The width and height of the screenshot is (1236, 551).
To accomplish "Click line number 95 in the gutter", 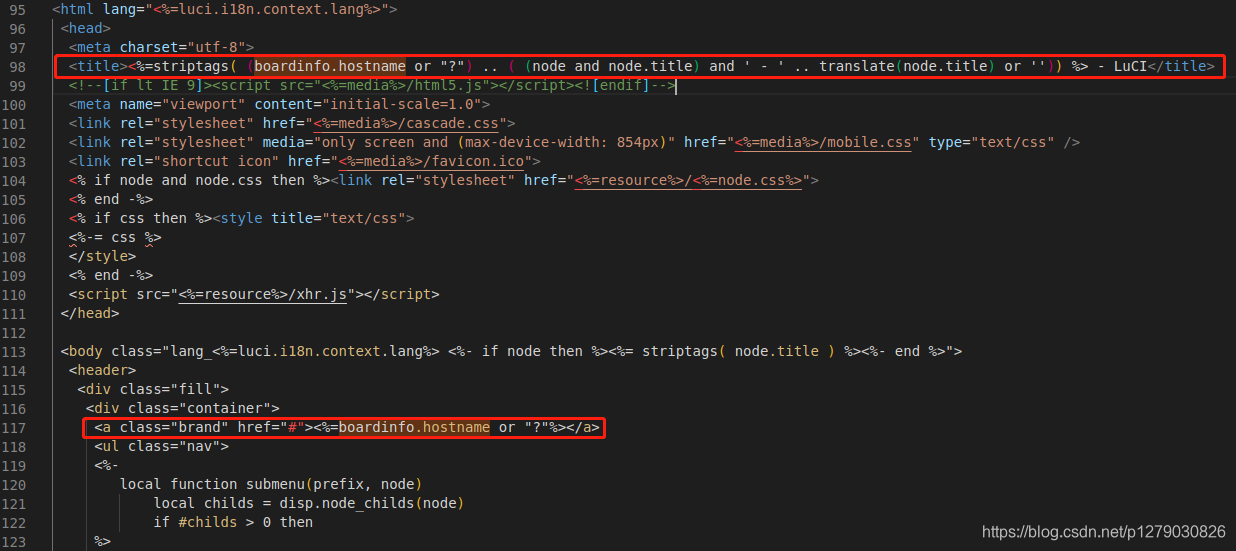I will (17, 10).
